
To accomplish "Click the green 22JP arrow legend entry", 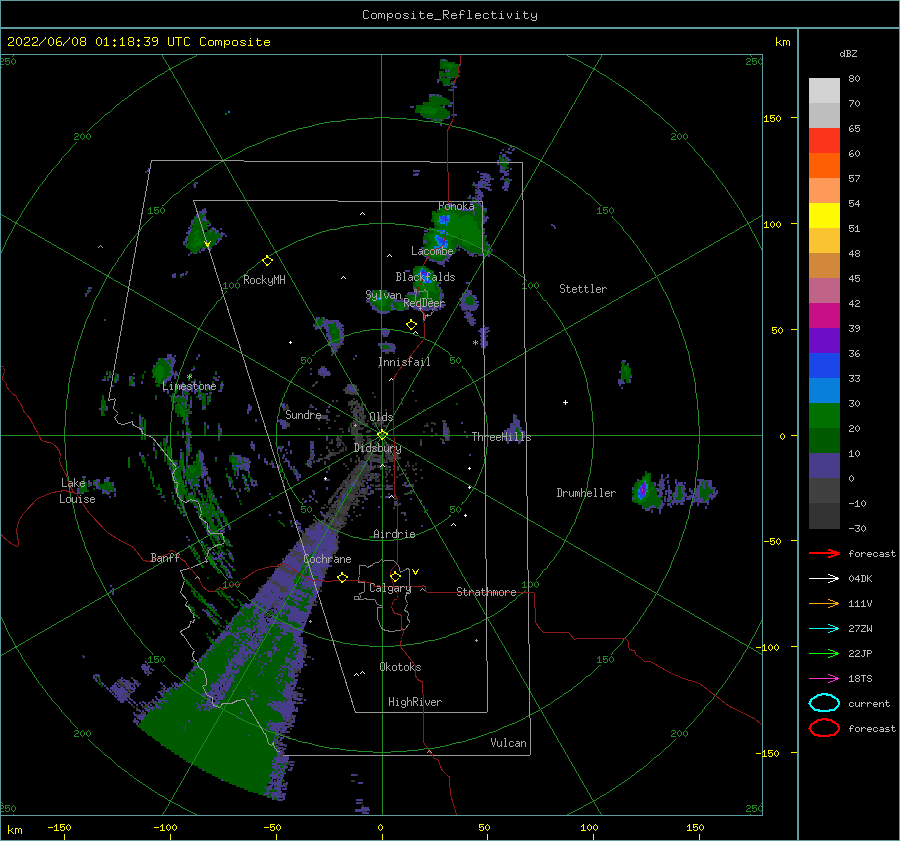I will [x=824, y=654].
